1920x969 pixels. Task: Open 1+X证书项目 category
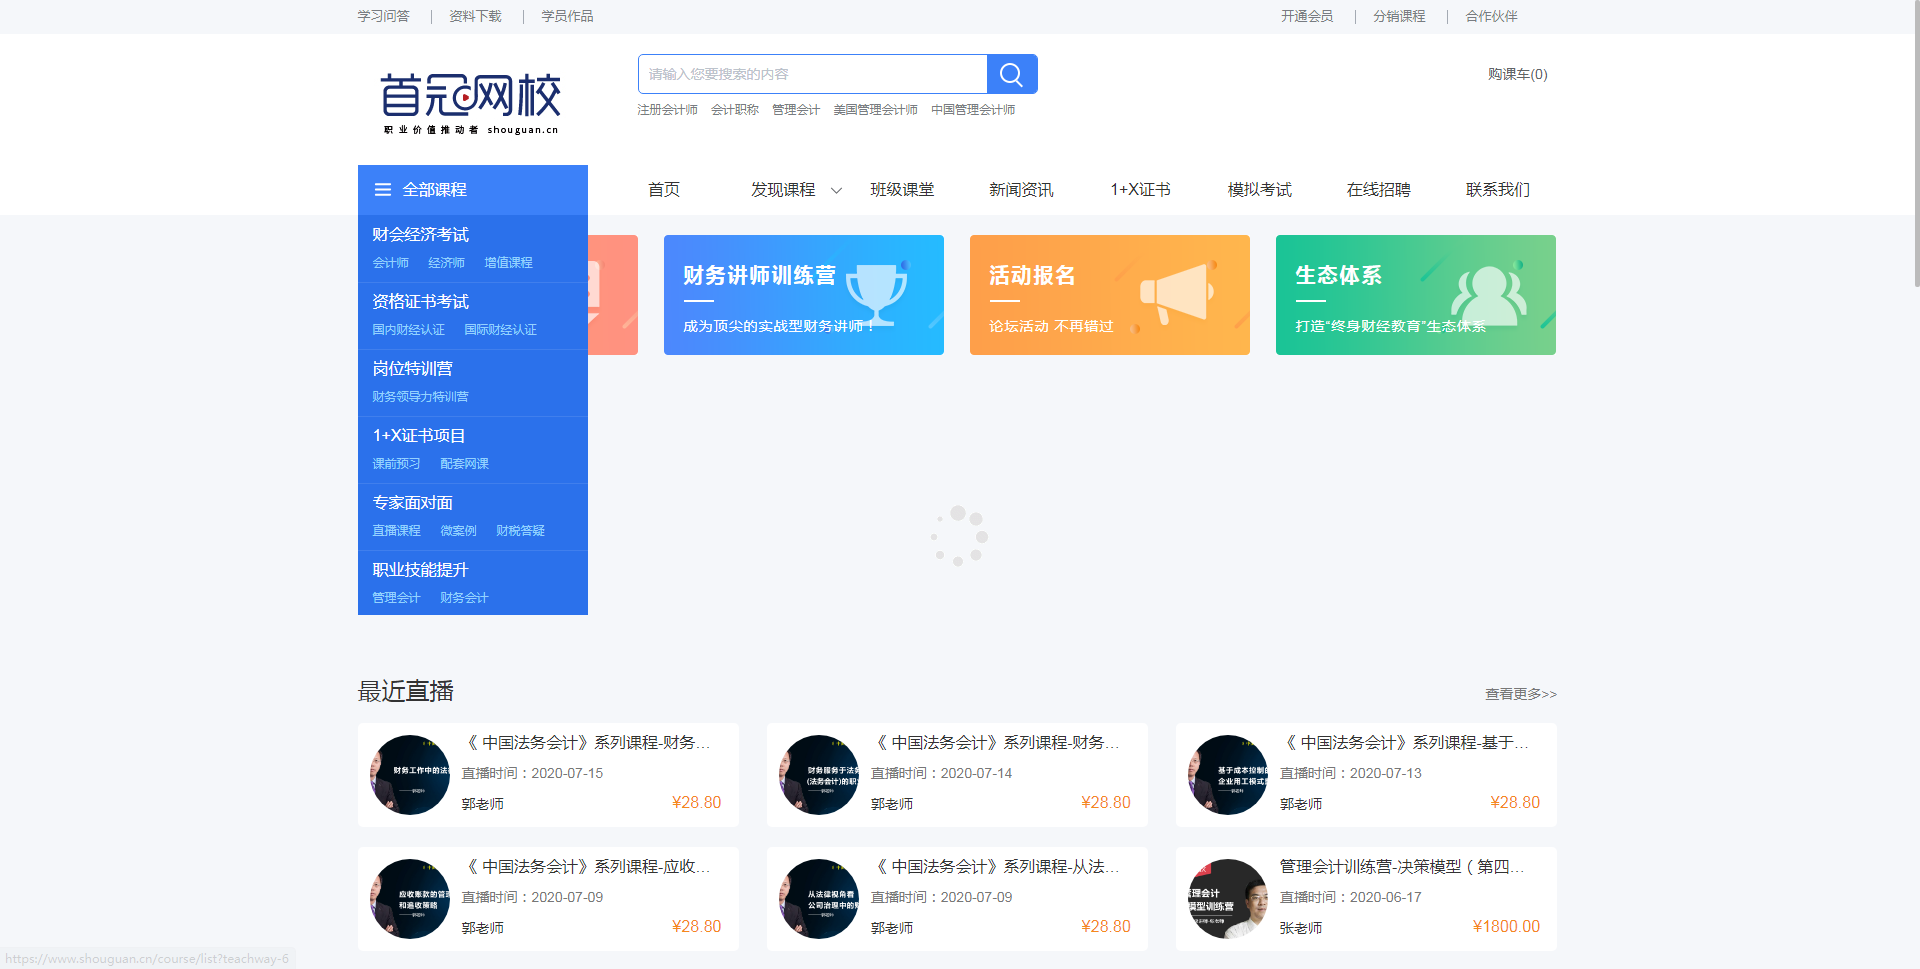click(419, 435)
